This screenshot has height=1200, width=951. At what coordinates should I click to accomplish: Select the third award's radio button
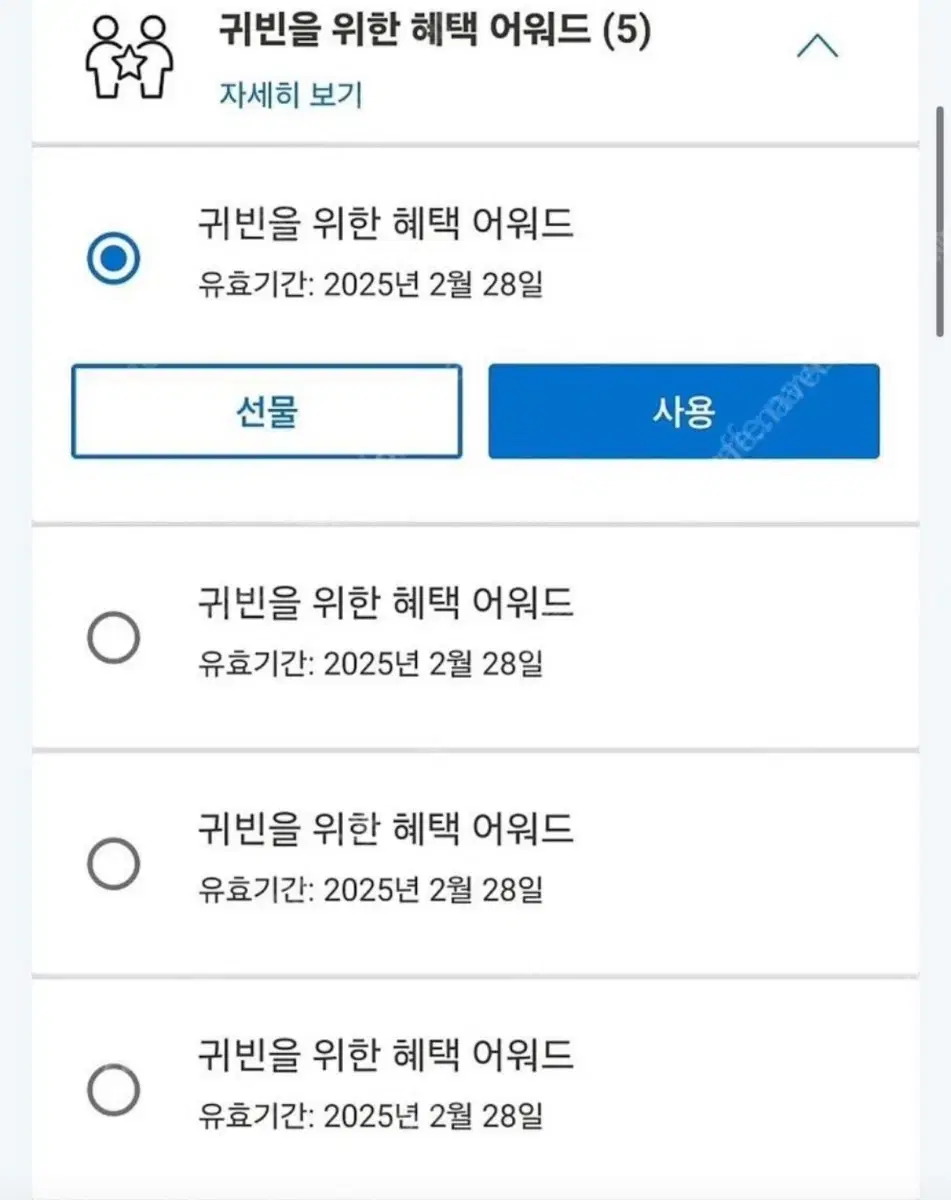pos(114,863)
